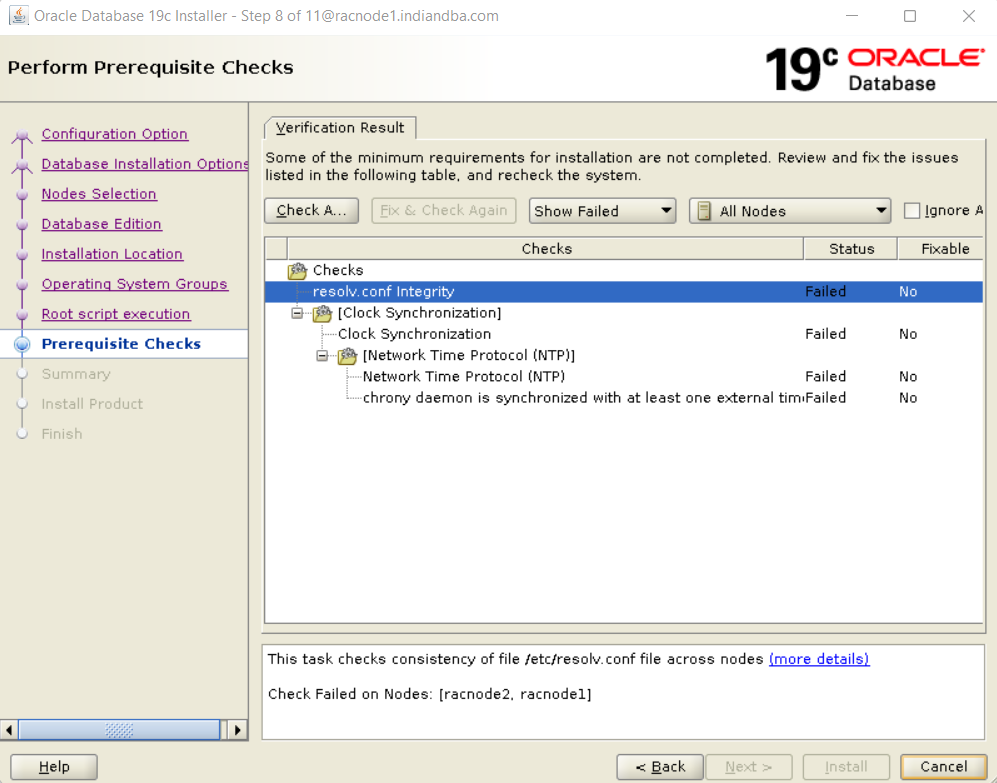Click the Nodes Selection step bullet
This screenshot has height=783, width=997.
pos(22,195)
